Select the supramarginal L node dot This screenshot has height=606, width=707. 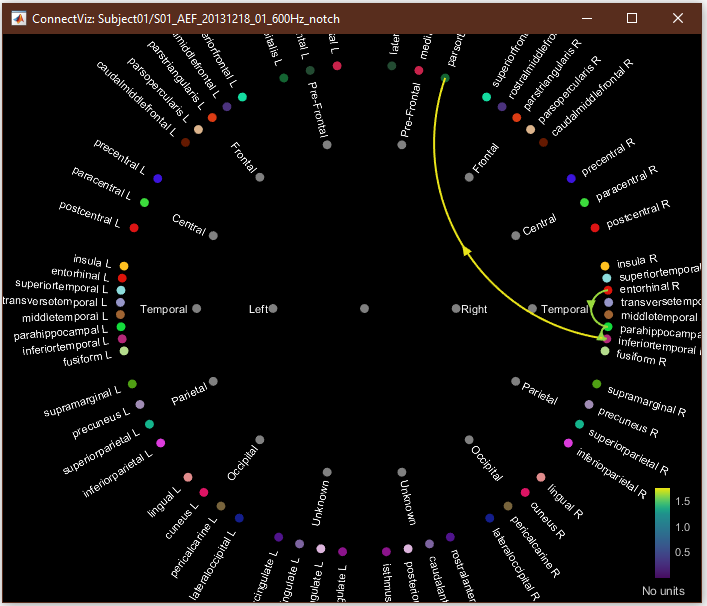[132, 384]
